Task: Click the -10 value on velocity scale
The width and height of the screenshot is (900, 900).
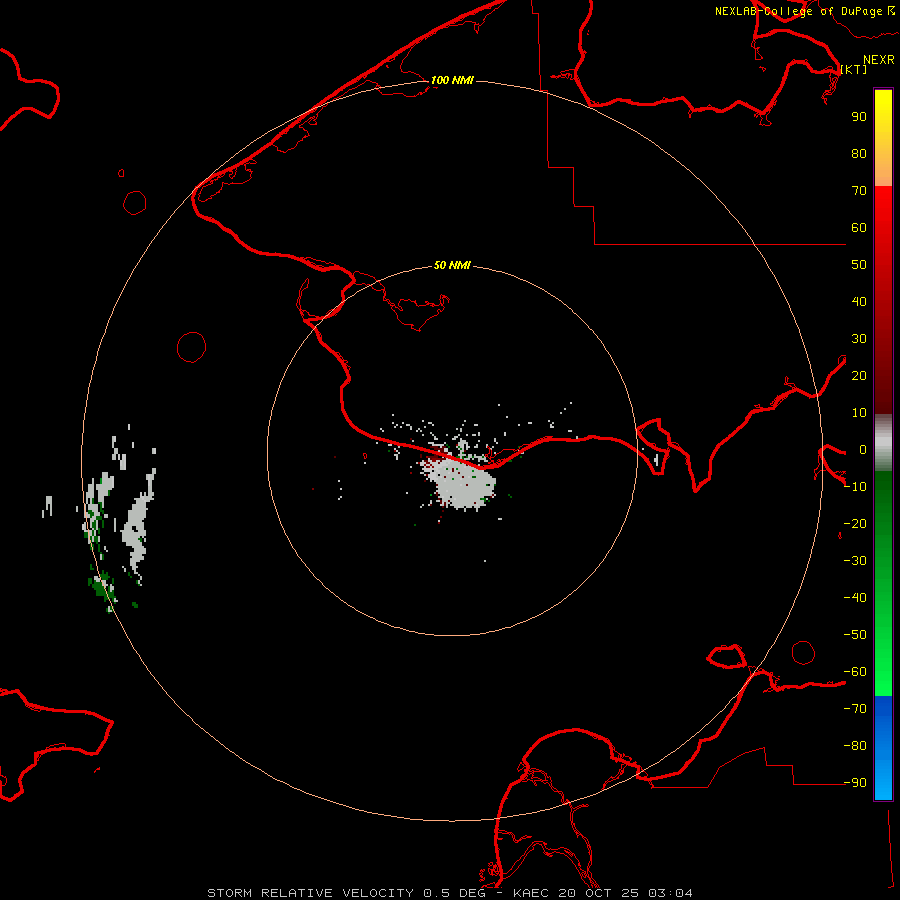Action: pos(855,487)
